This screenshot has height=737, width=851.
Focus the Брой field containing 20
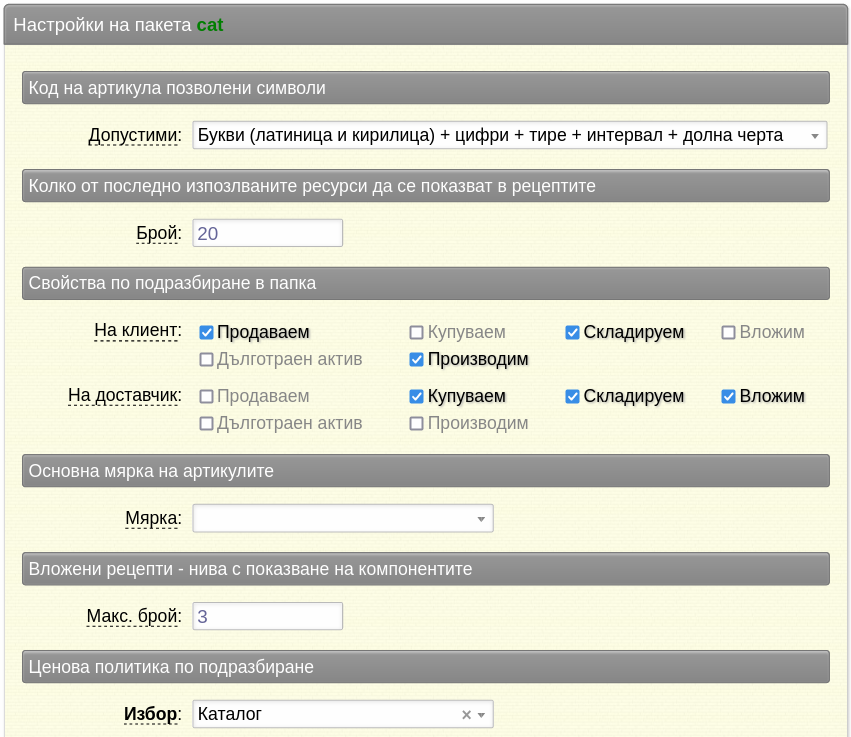268,233
